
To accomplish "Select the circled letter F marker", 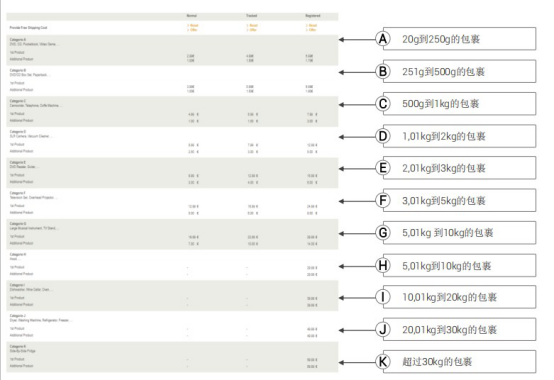I will (383, 201).
